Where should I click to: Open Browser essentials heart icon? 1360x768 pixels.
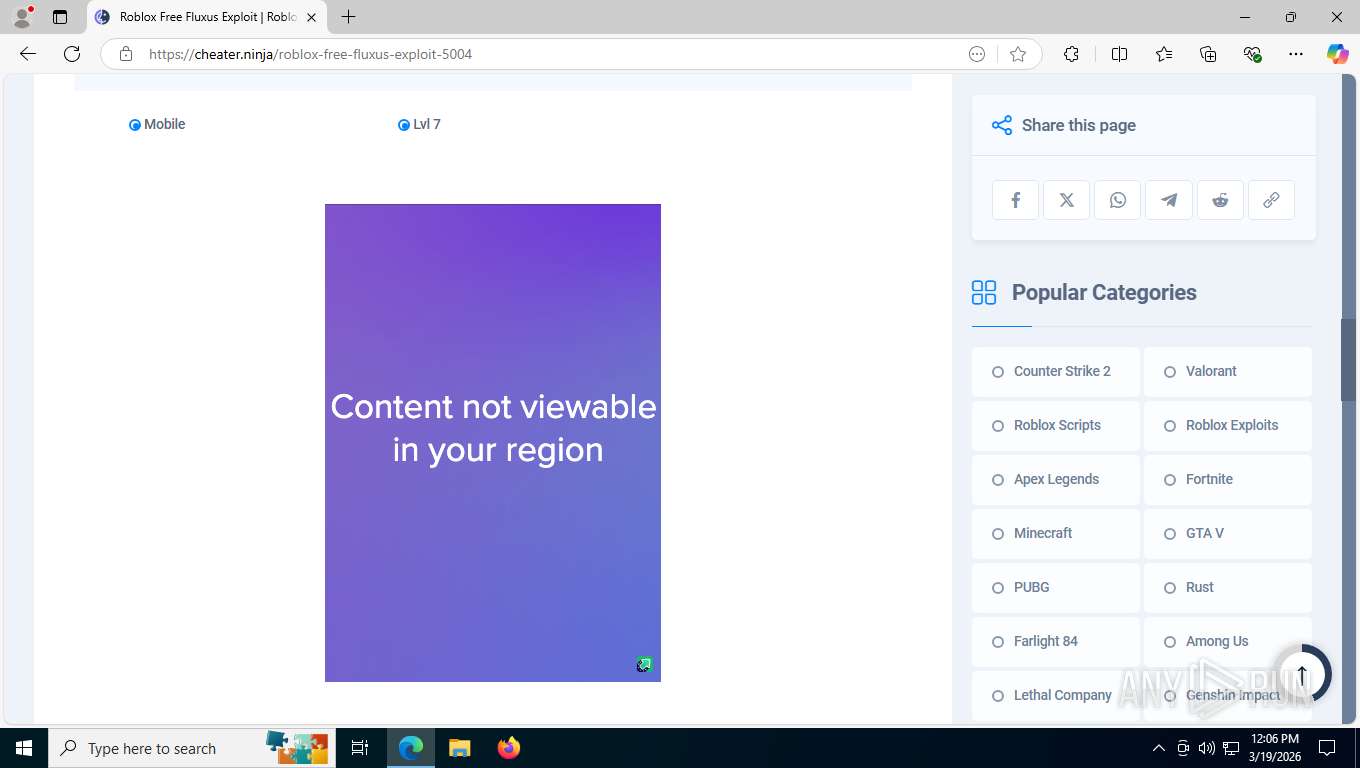coord(1252,54)
